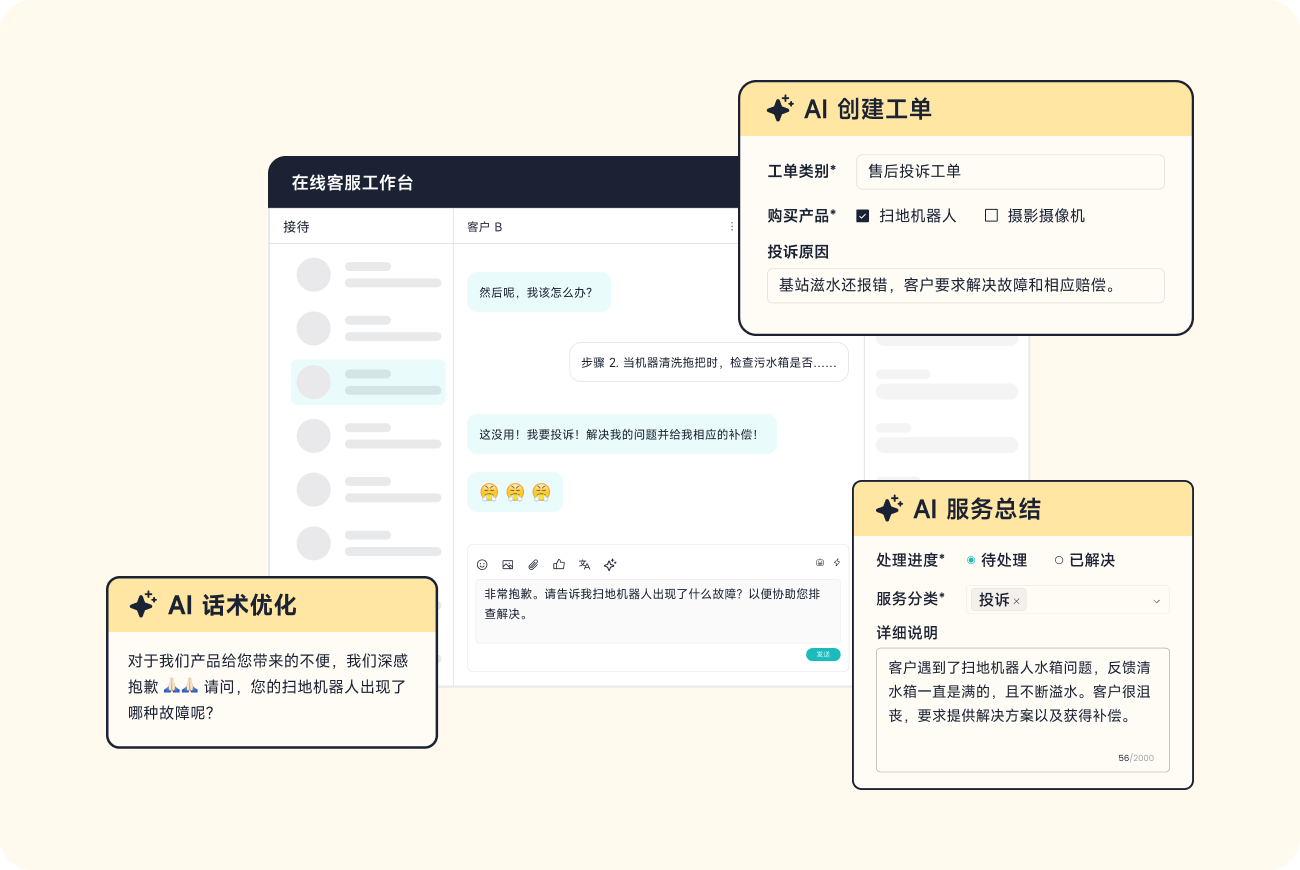Viewport: 1300px width, 870px height.
Task: Click the lightning quick-reply icon
Action: [837, 563]
